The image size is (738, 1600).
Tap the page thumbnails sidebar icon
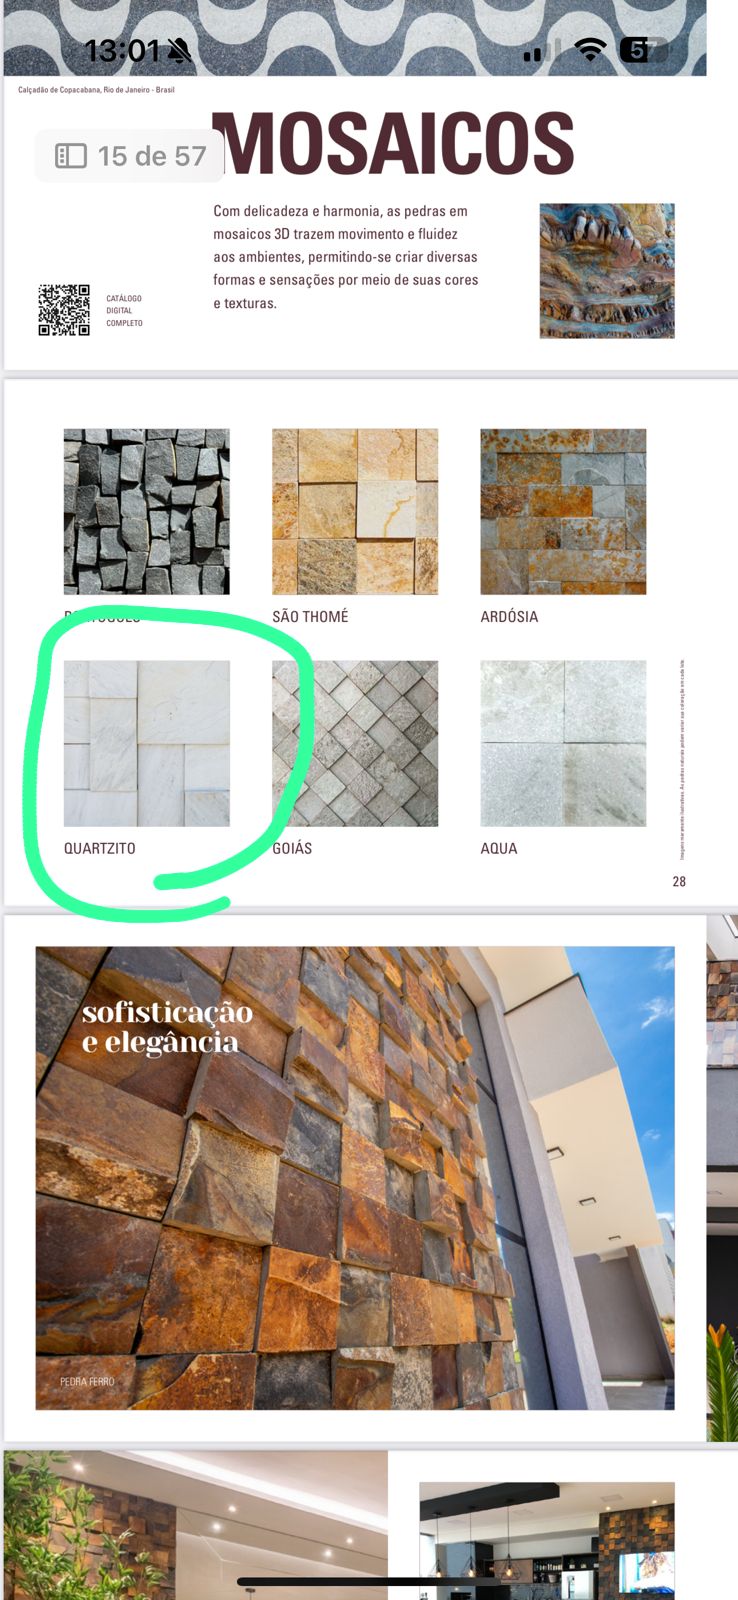(70, 156)
